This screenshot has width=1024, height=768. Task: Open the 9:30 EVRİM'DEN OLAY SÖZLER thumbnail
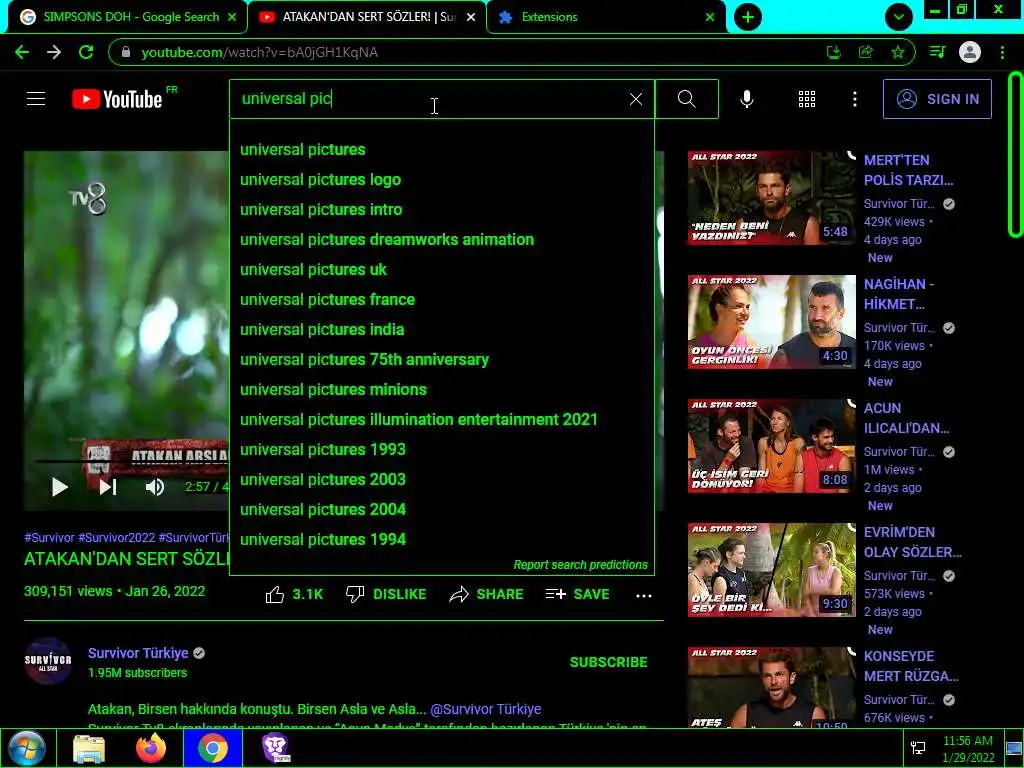point(771,570)
